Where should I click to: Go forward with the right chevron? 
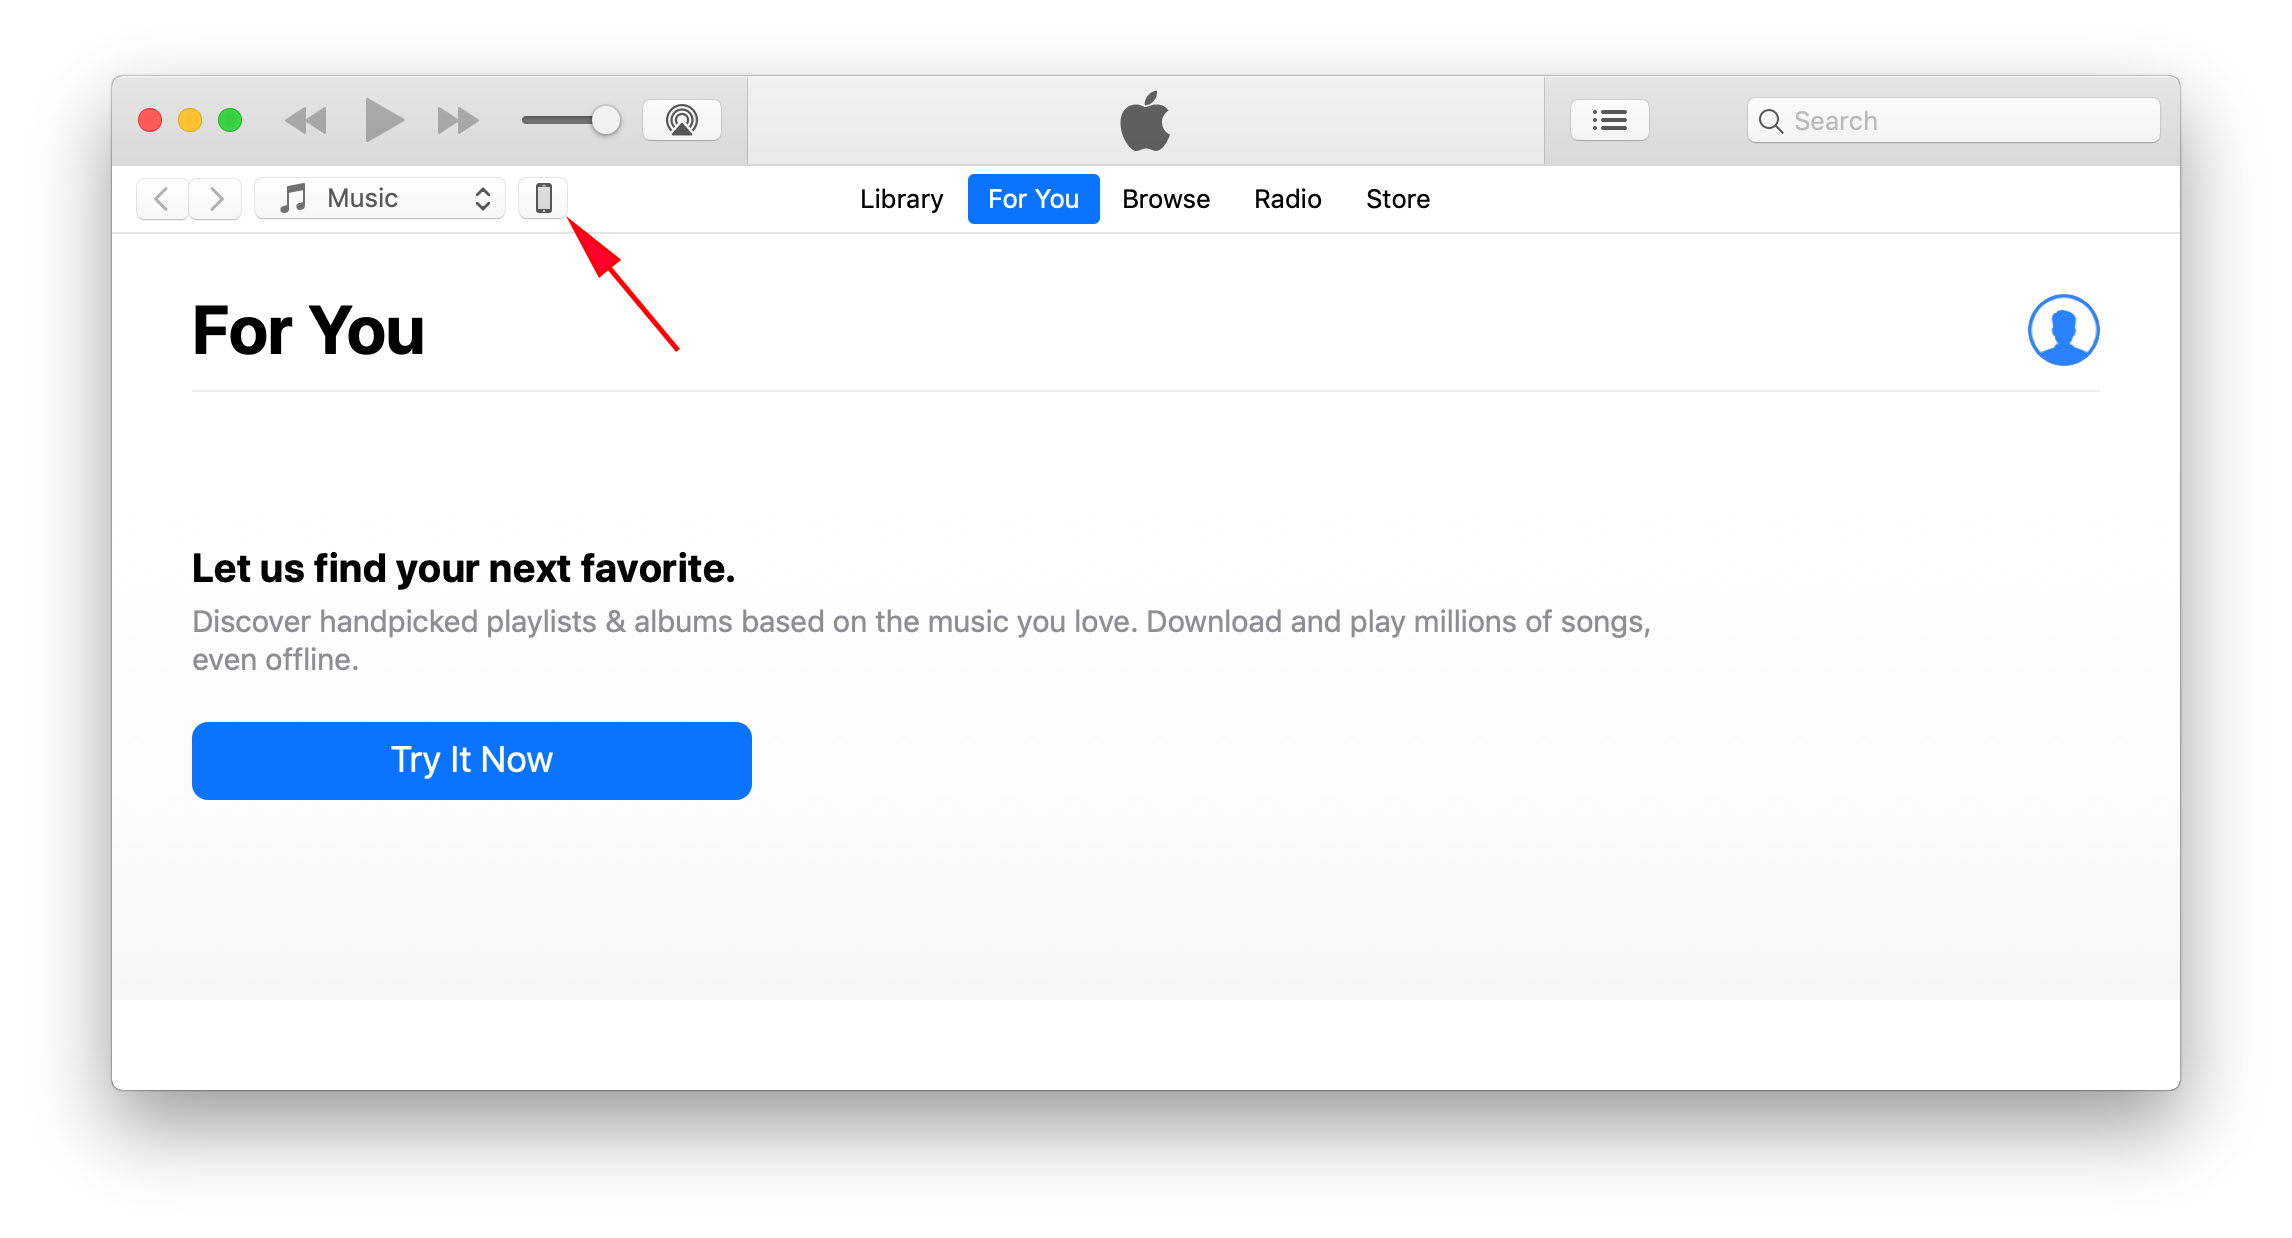coord(216,199)
